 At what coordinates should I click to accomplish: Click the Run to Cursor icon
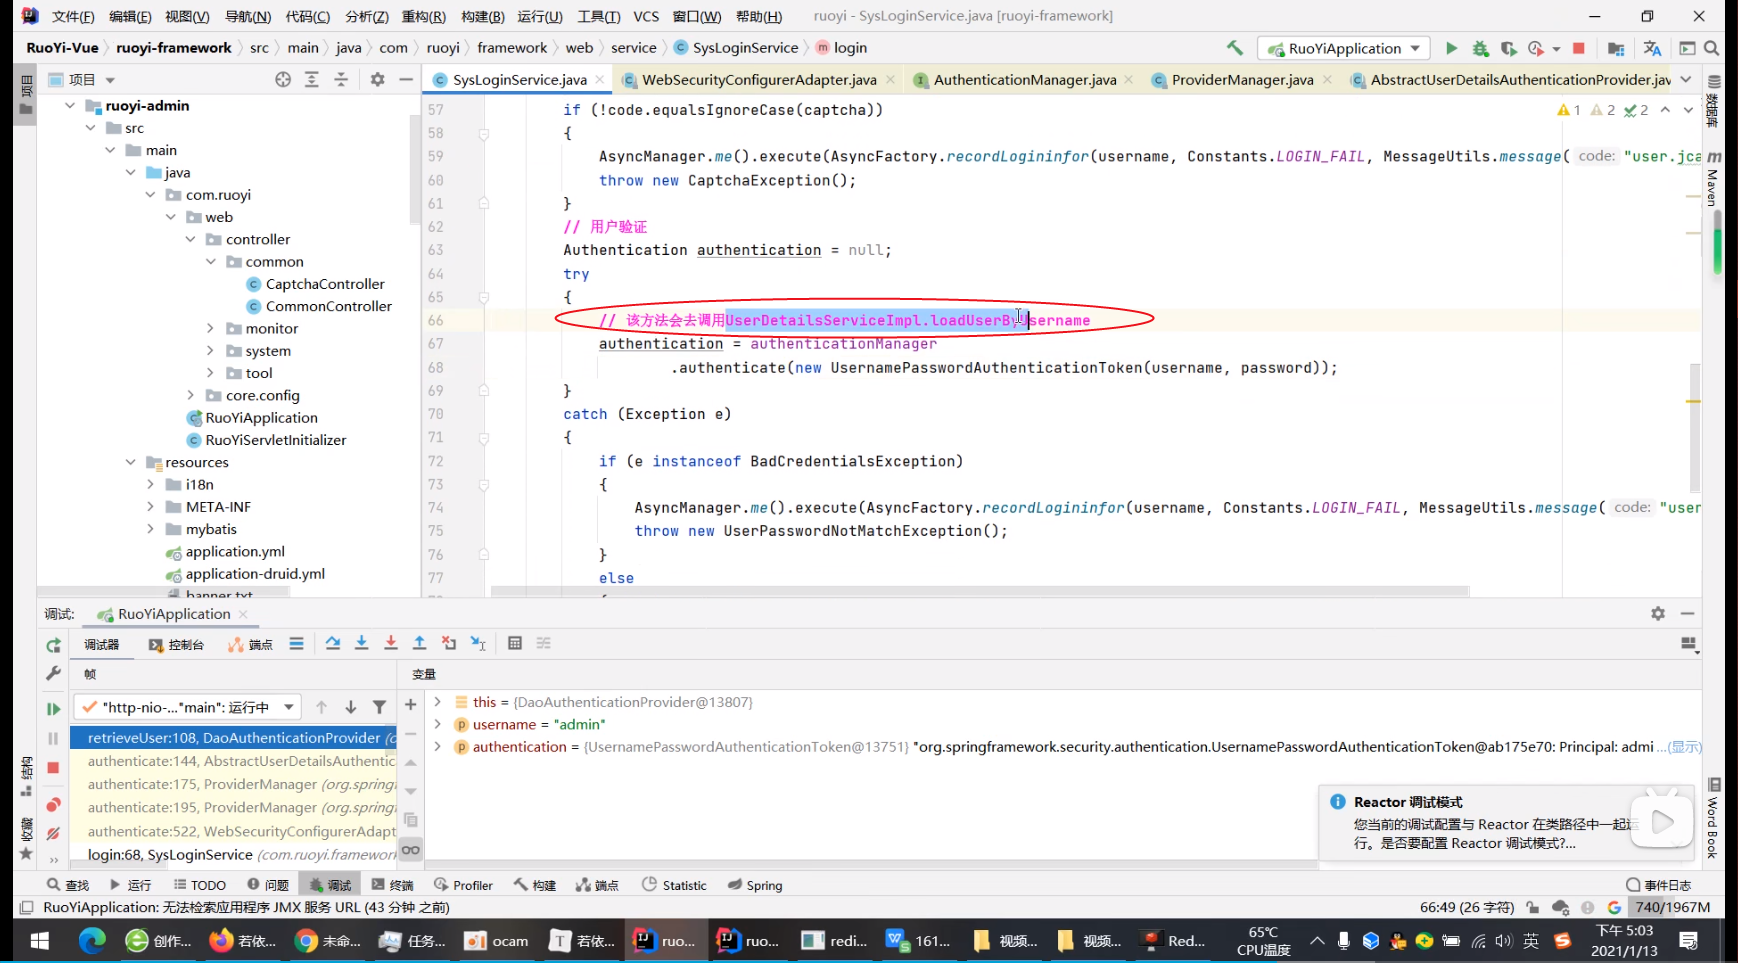(x=478, y=643)
